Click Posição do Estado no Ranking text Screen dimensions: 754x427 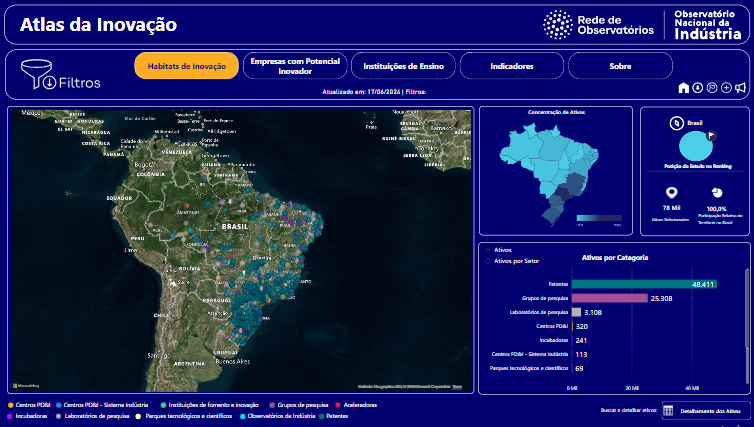[698, 166]
